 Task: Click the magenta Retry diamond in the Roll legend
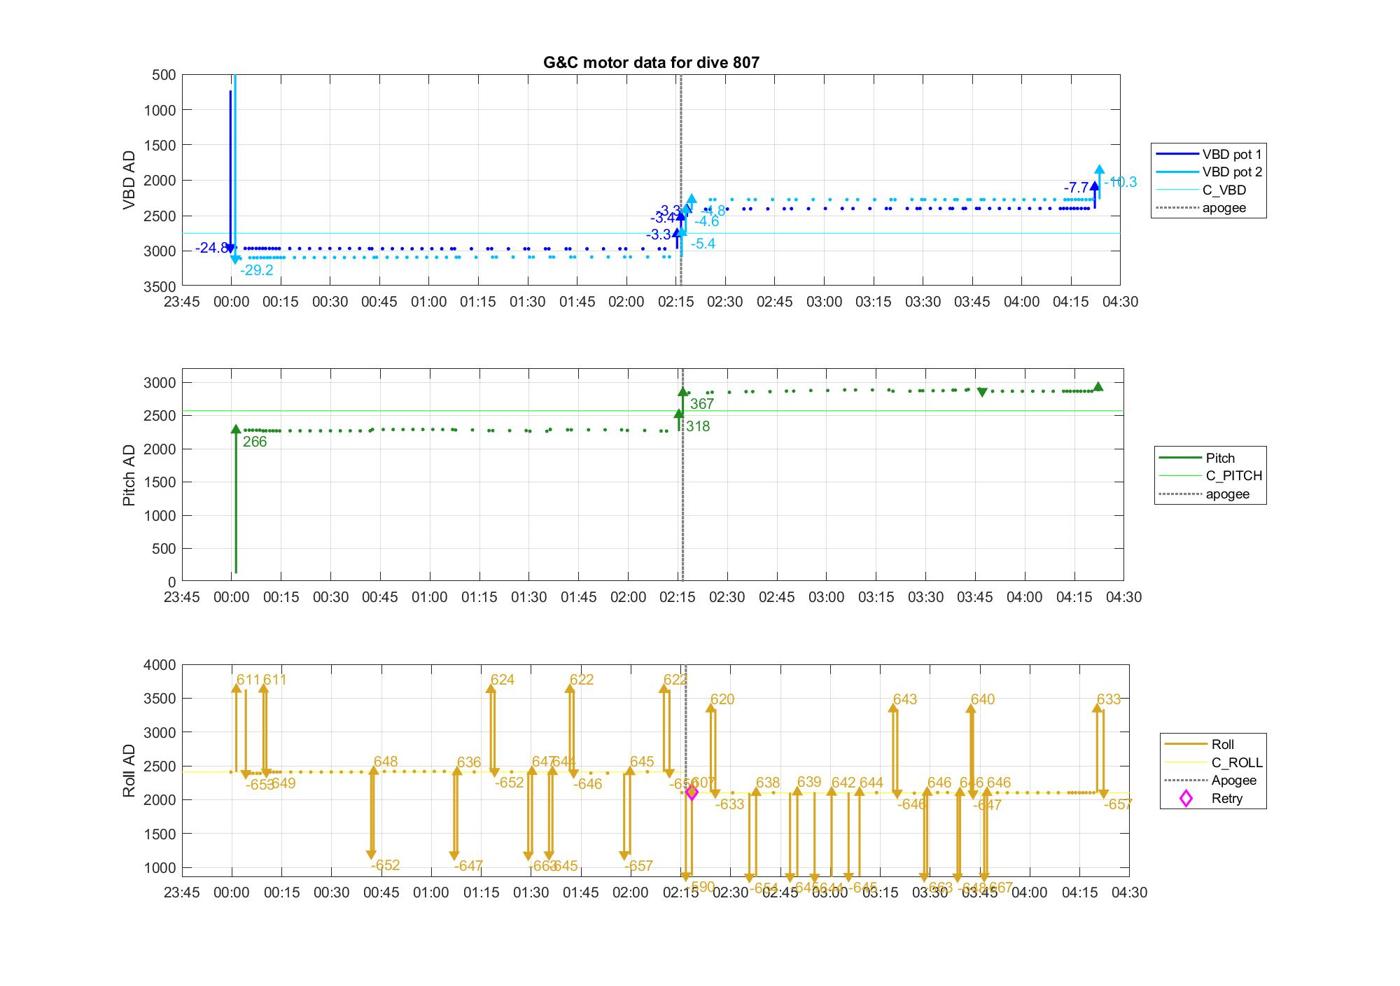tap(1186, 798)
